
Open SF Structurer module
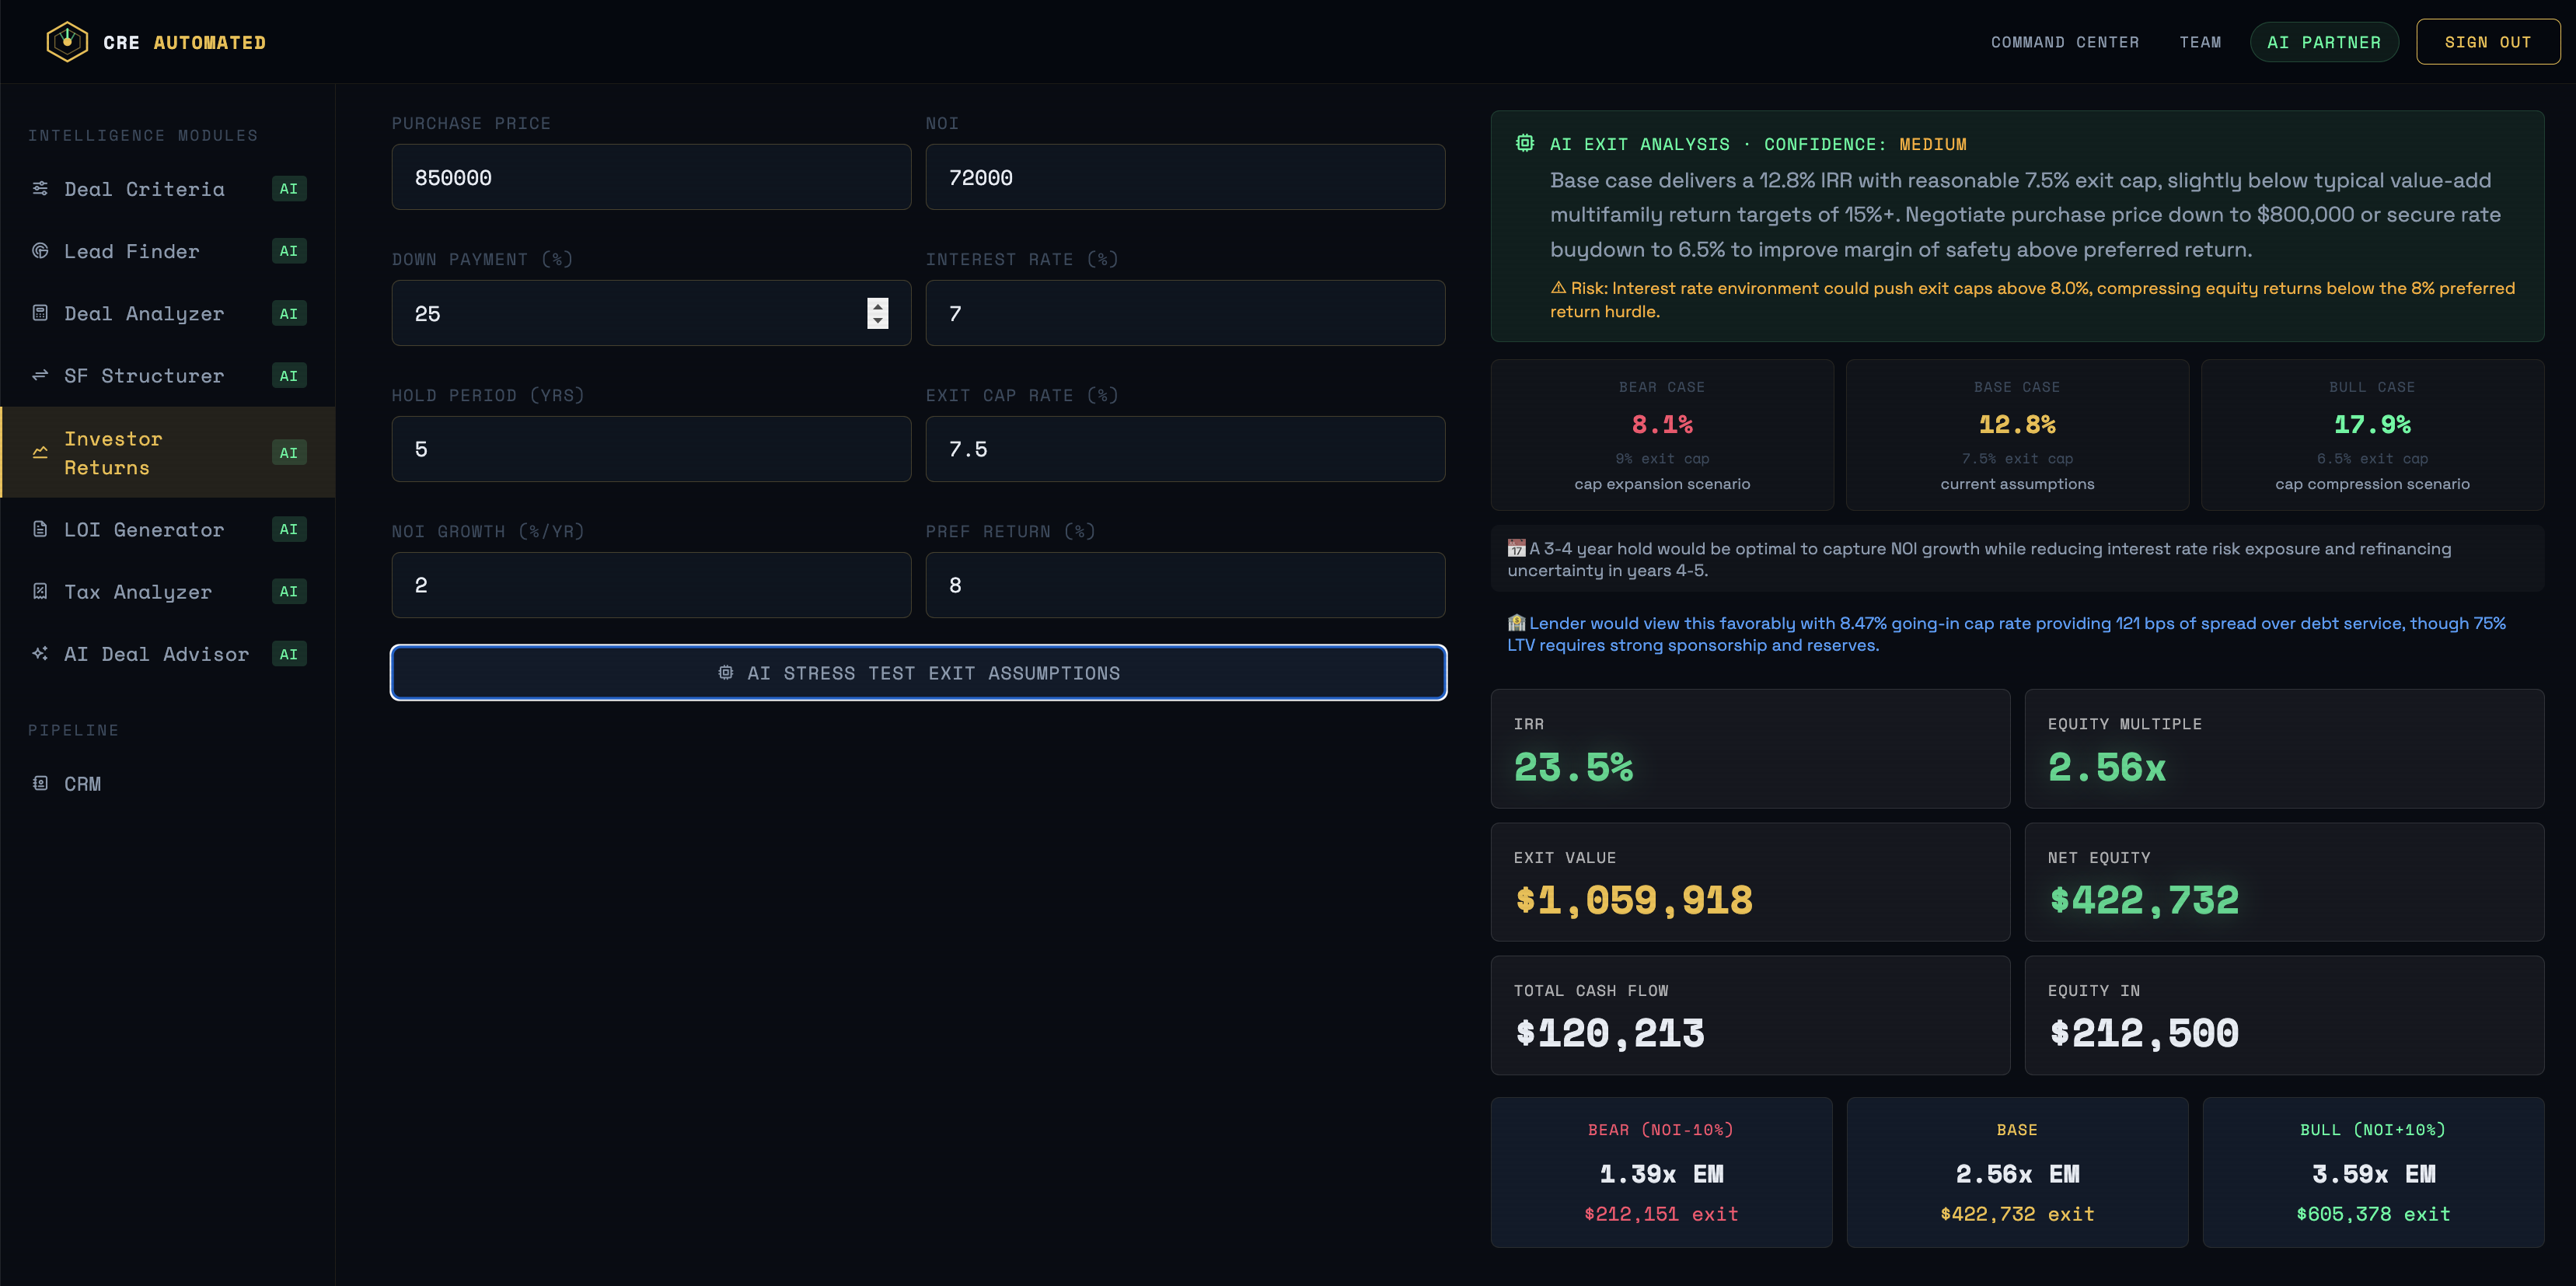[x=168, y=376]
